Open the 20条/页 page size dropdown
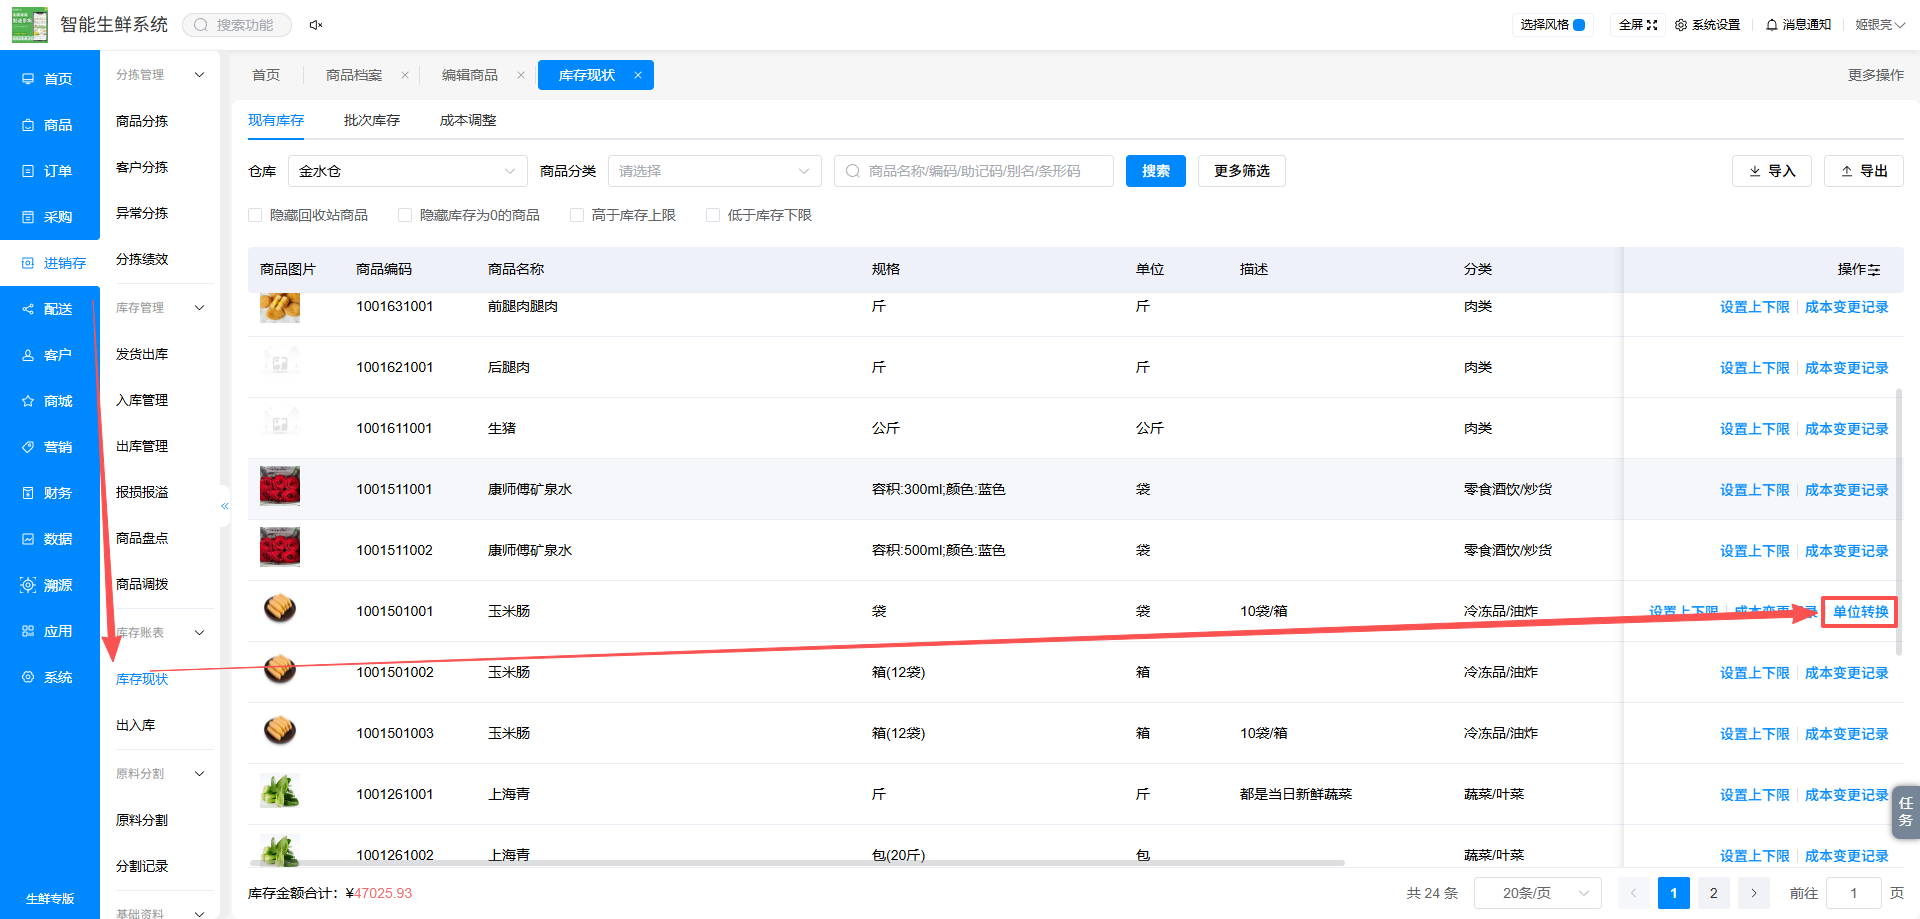This screenshot has height=919, width=1920. (1538, 893)
